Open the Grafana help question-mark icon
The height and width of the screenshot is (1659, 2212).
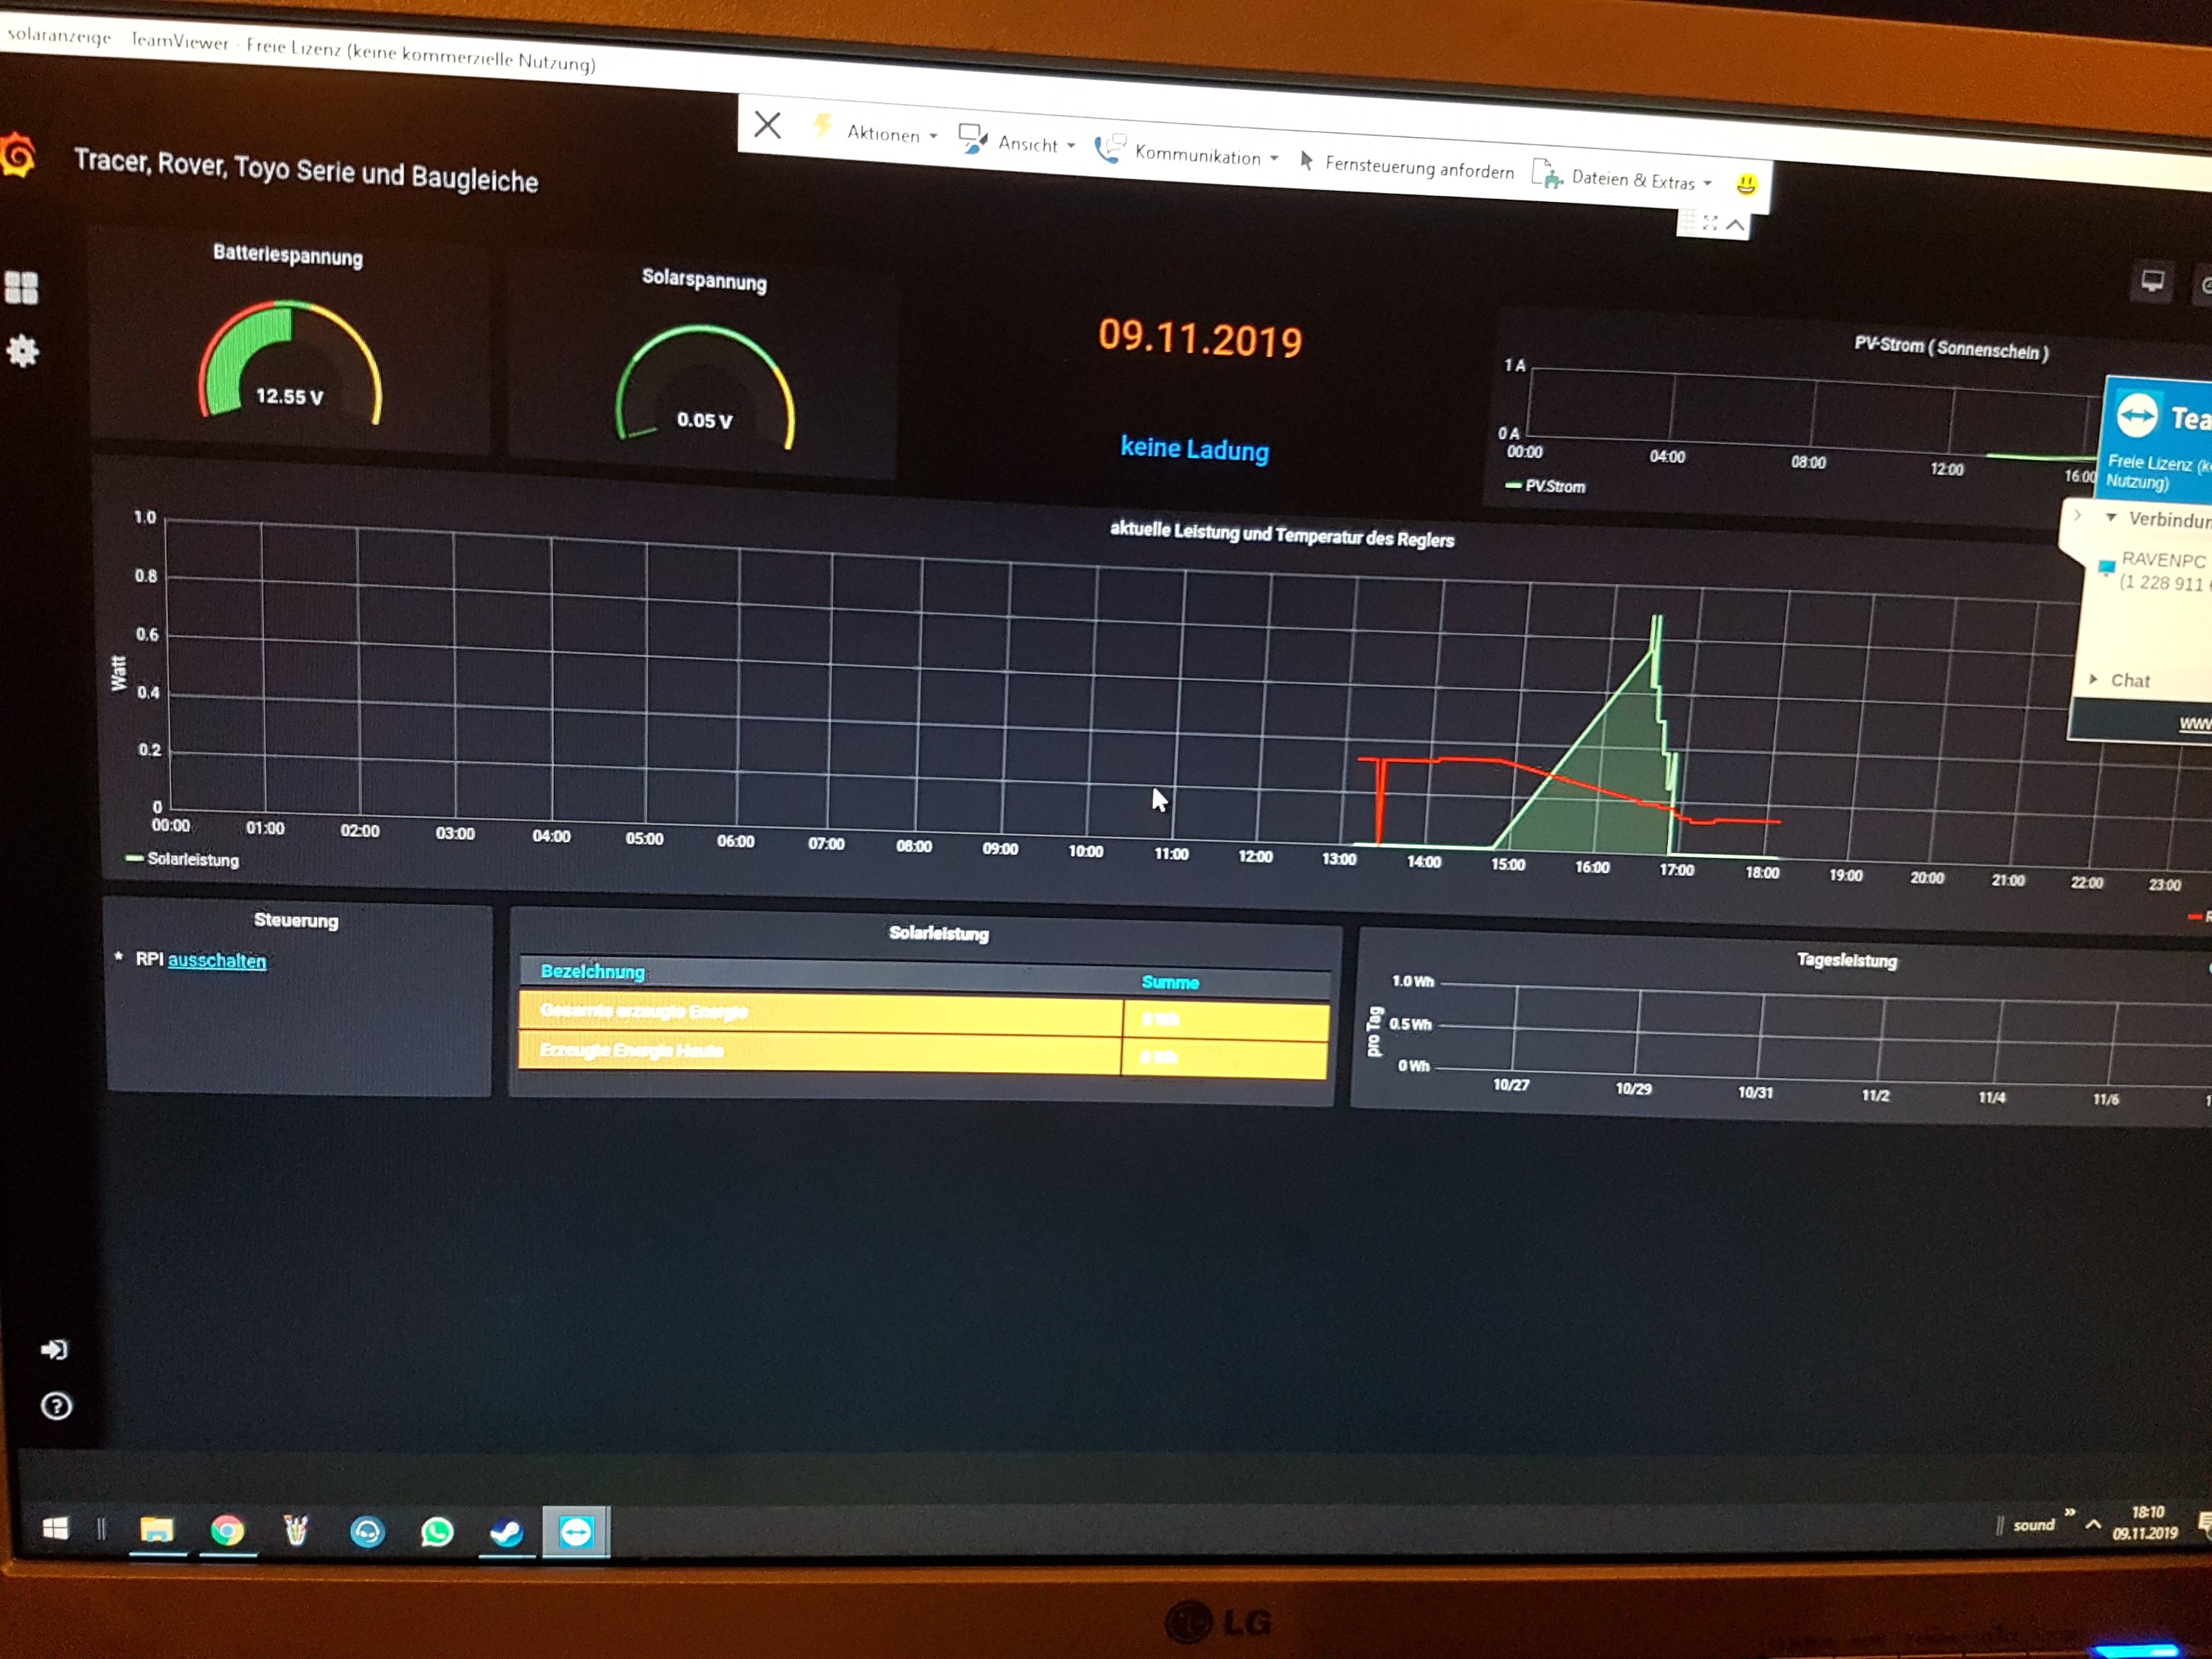[x=56, y=1406]
